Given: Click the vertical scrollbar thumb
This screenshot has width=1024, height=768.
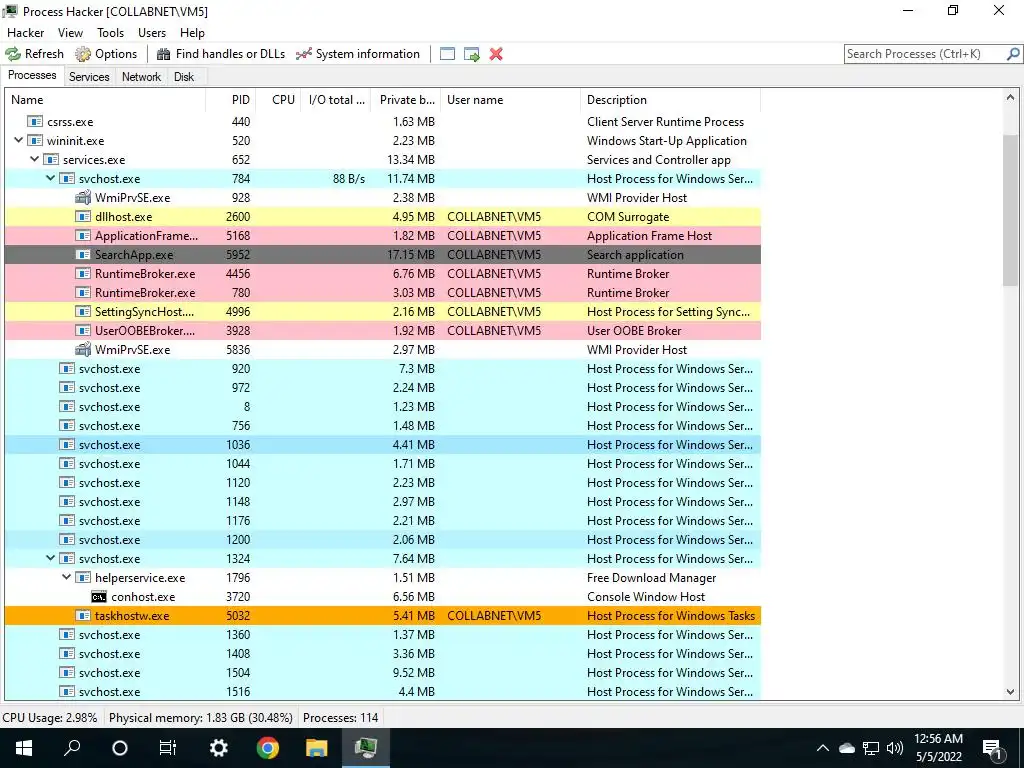Looking at the screenshot, I should 1010,209.
